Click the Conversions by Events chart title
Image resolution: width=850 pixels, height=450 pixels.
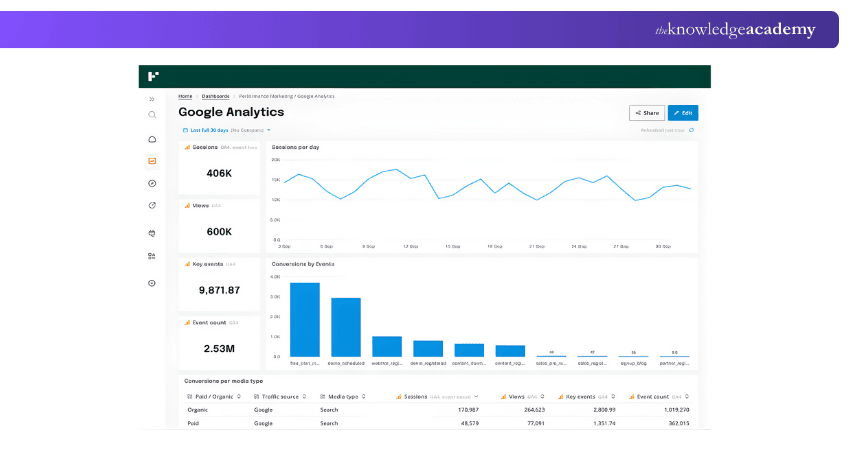[303, 265]
